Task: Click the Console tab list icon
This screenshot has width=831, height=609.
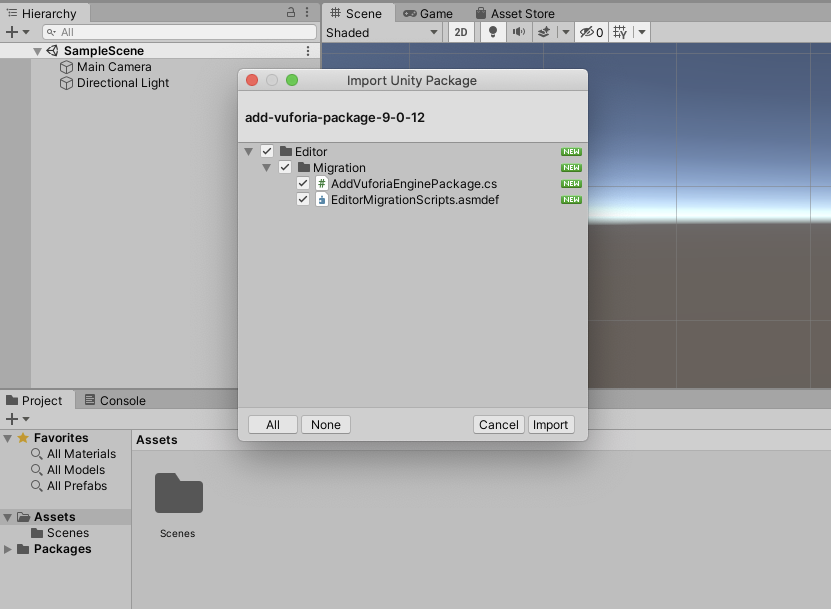Action: 90,400
